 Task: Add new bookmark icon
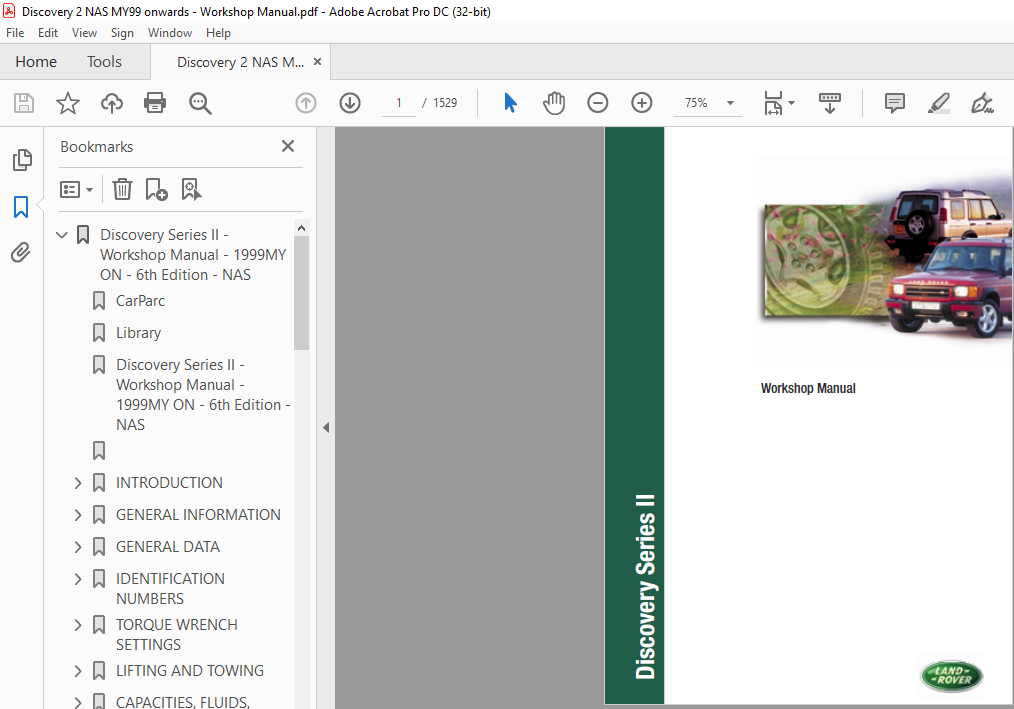click(156, 190)
